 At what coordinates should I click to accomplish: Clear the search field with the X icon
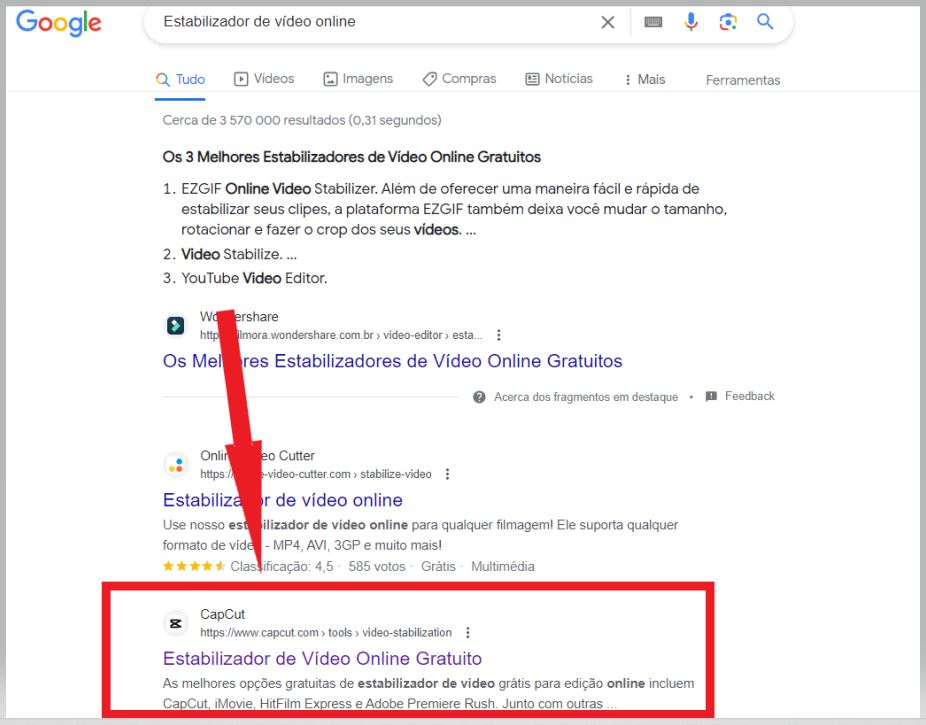coord(607,21)
